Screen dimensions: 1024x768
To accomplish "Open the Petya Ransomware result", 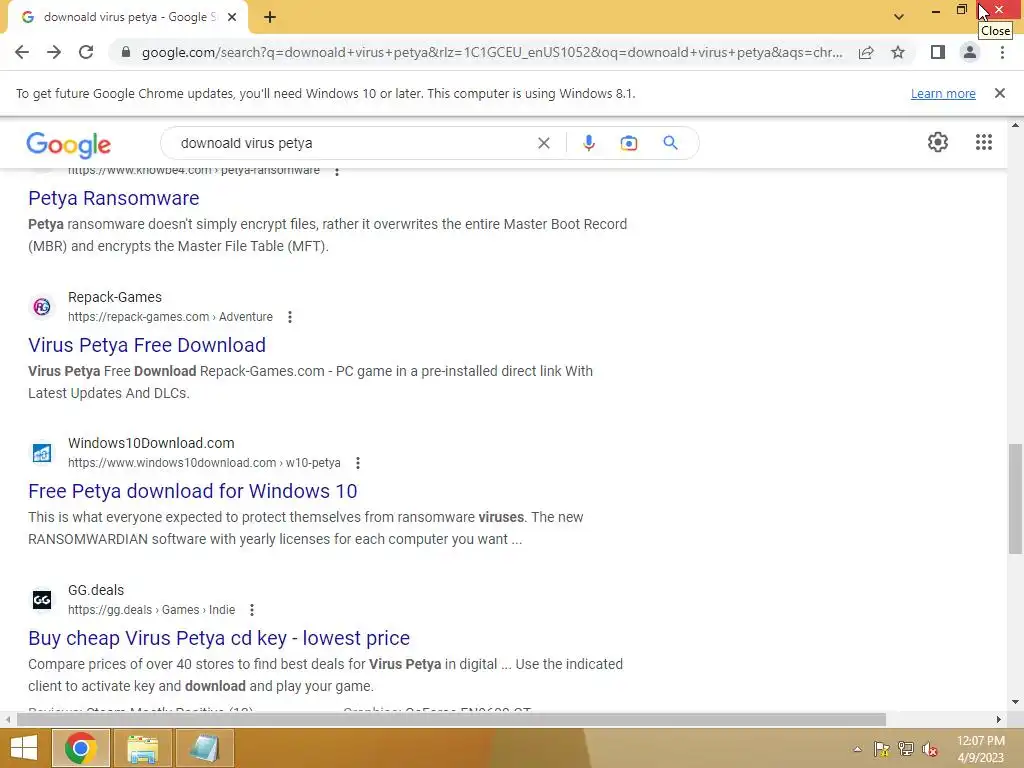I will click(114, 198).
